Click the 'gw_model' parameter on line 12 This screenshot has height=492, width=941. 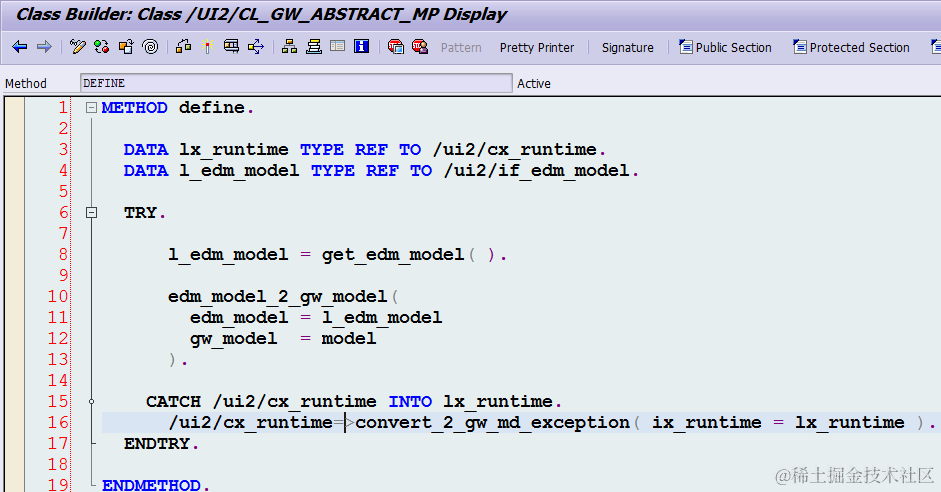[233, 339]
